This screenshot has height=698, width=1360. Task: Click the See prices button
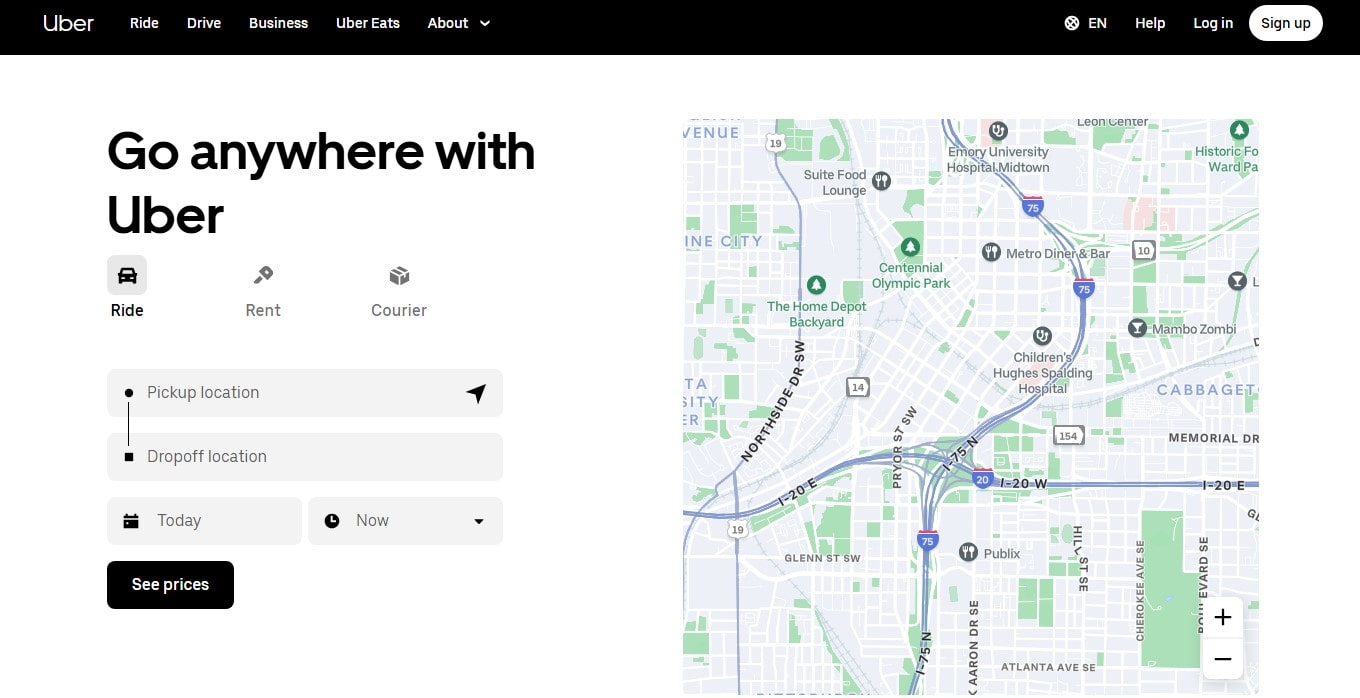pos(170,585)
